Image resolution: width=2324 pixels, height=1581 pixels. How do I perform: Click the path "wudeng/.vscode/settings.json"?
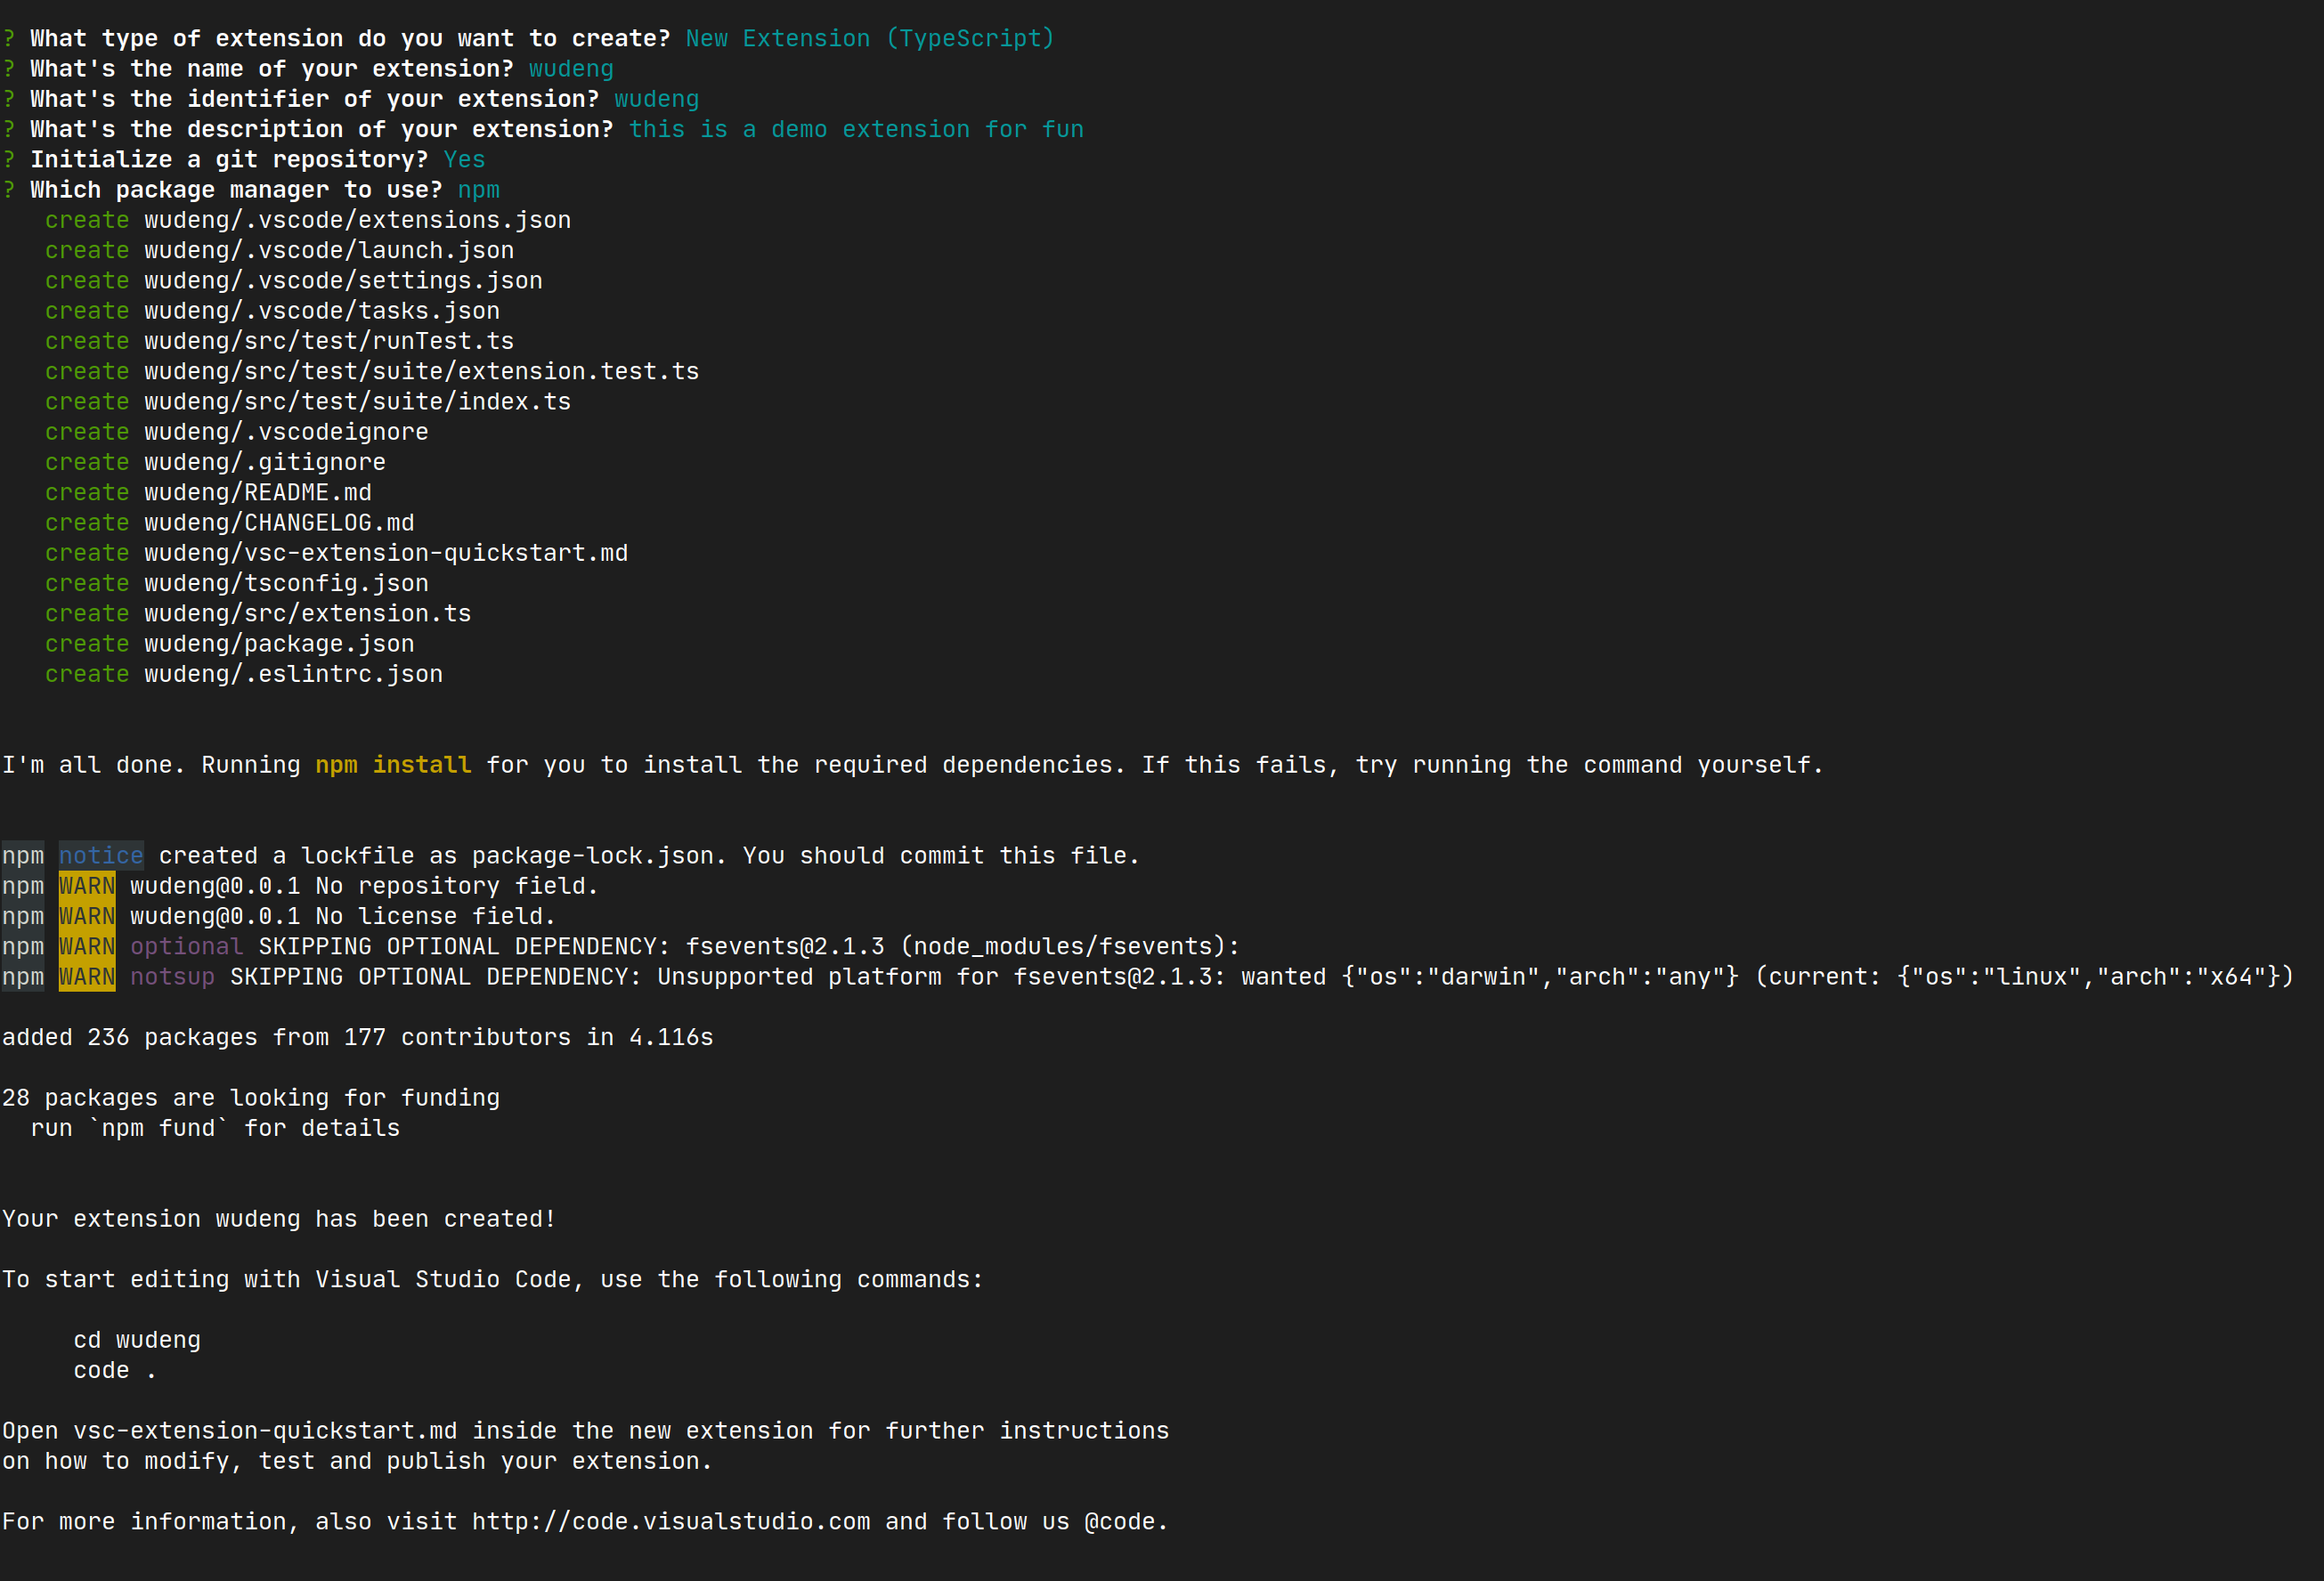point(343,281)
